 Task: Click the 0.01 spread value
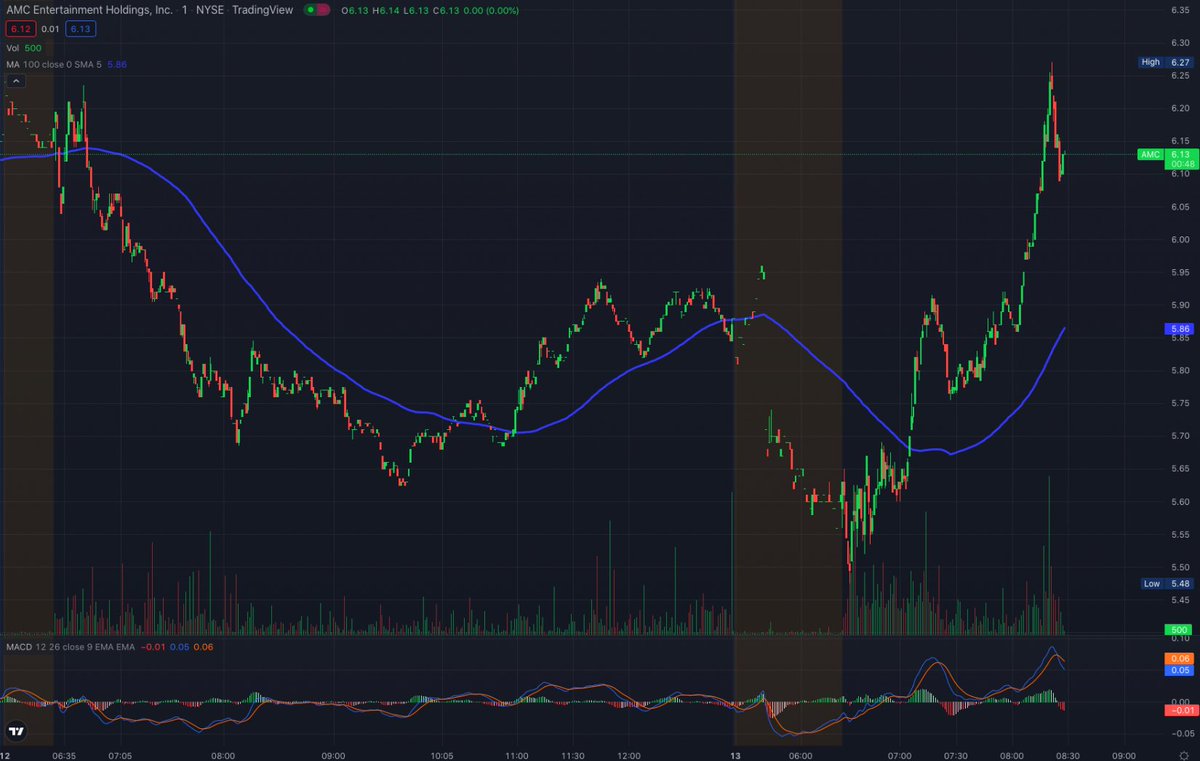[49, 29]
